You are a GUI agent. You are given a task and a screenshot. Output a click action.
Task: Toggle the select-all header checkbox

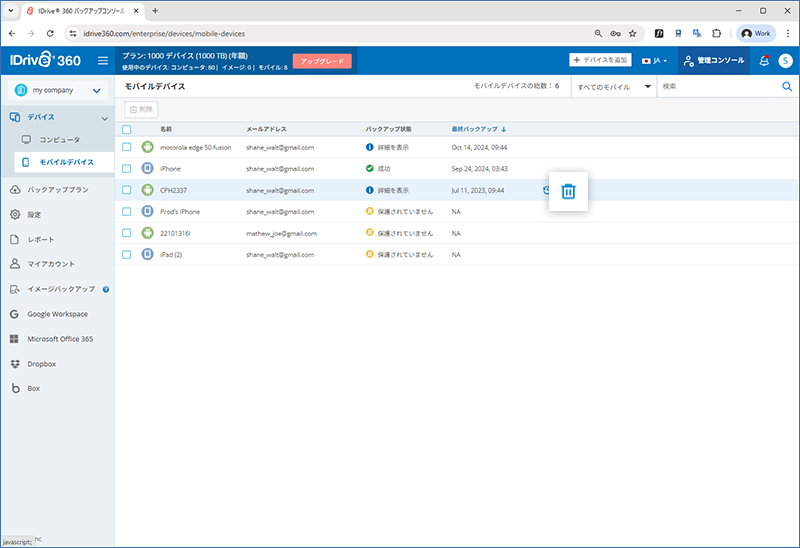(x=126, y=129)
